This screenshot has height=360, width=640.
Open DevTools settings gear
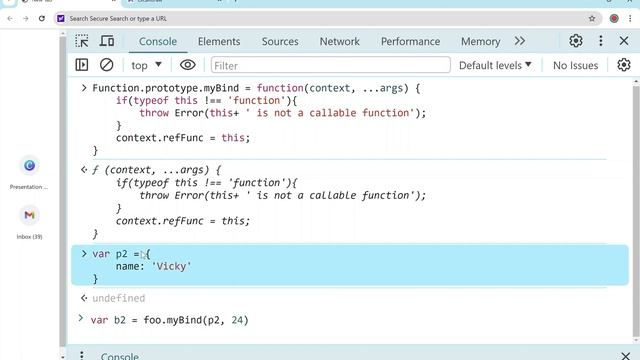[576, 41]
